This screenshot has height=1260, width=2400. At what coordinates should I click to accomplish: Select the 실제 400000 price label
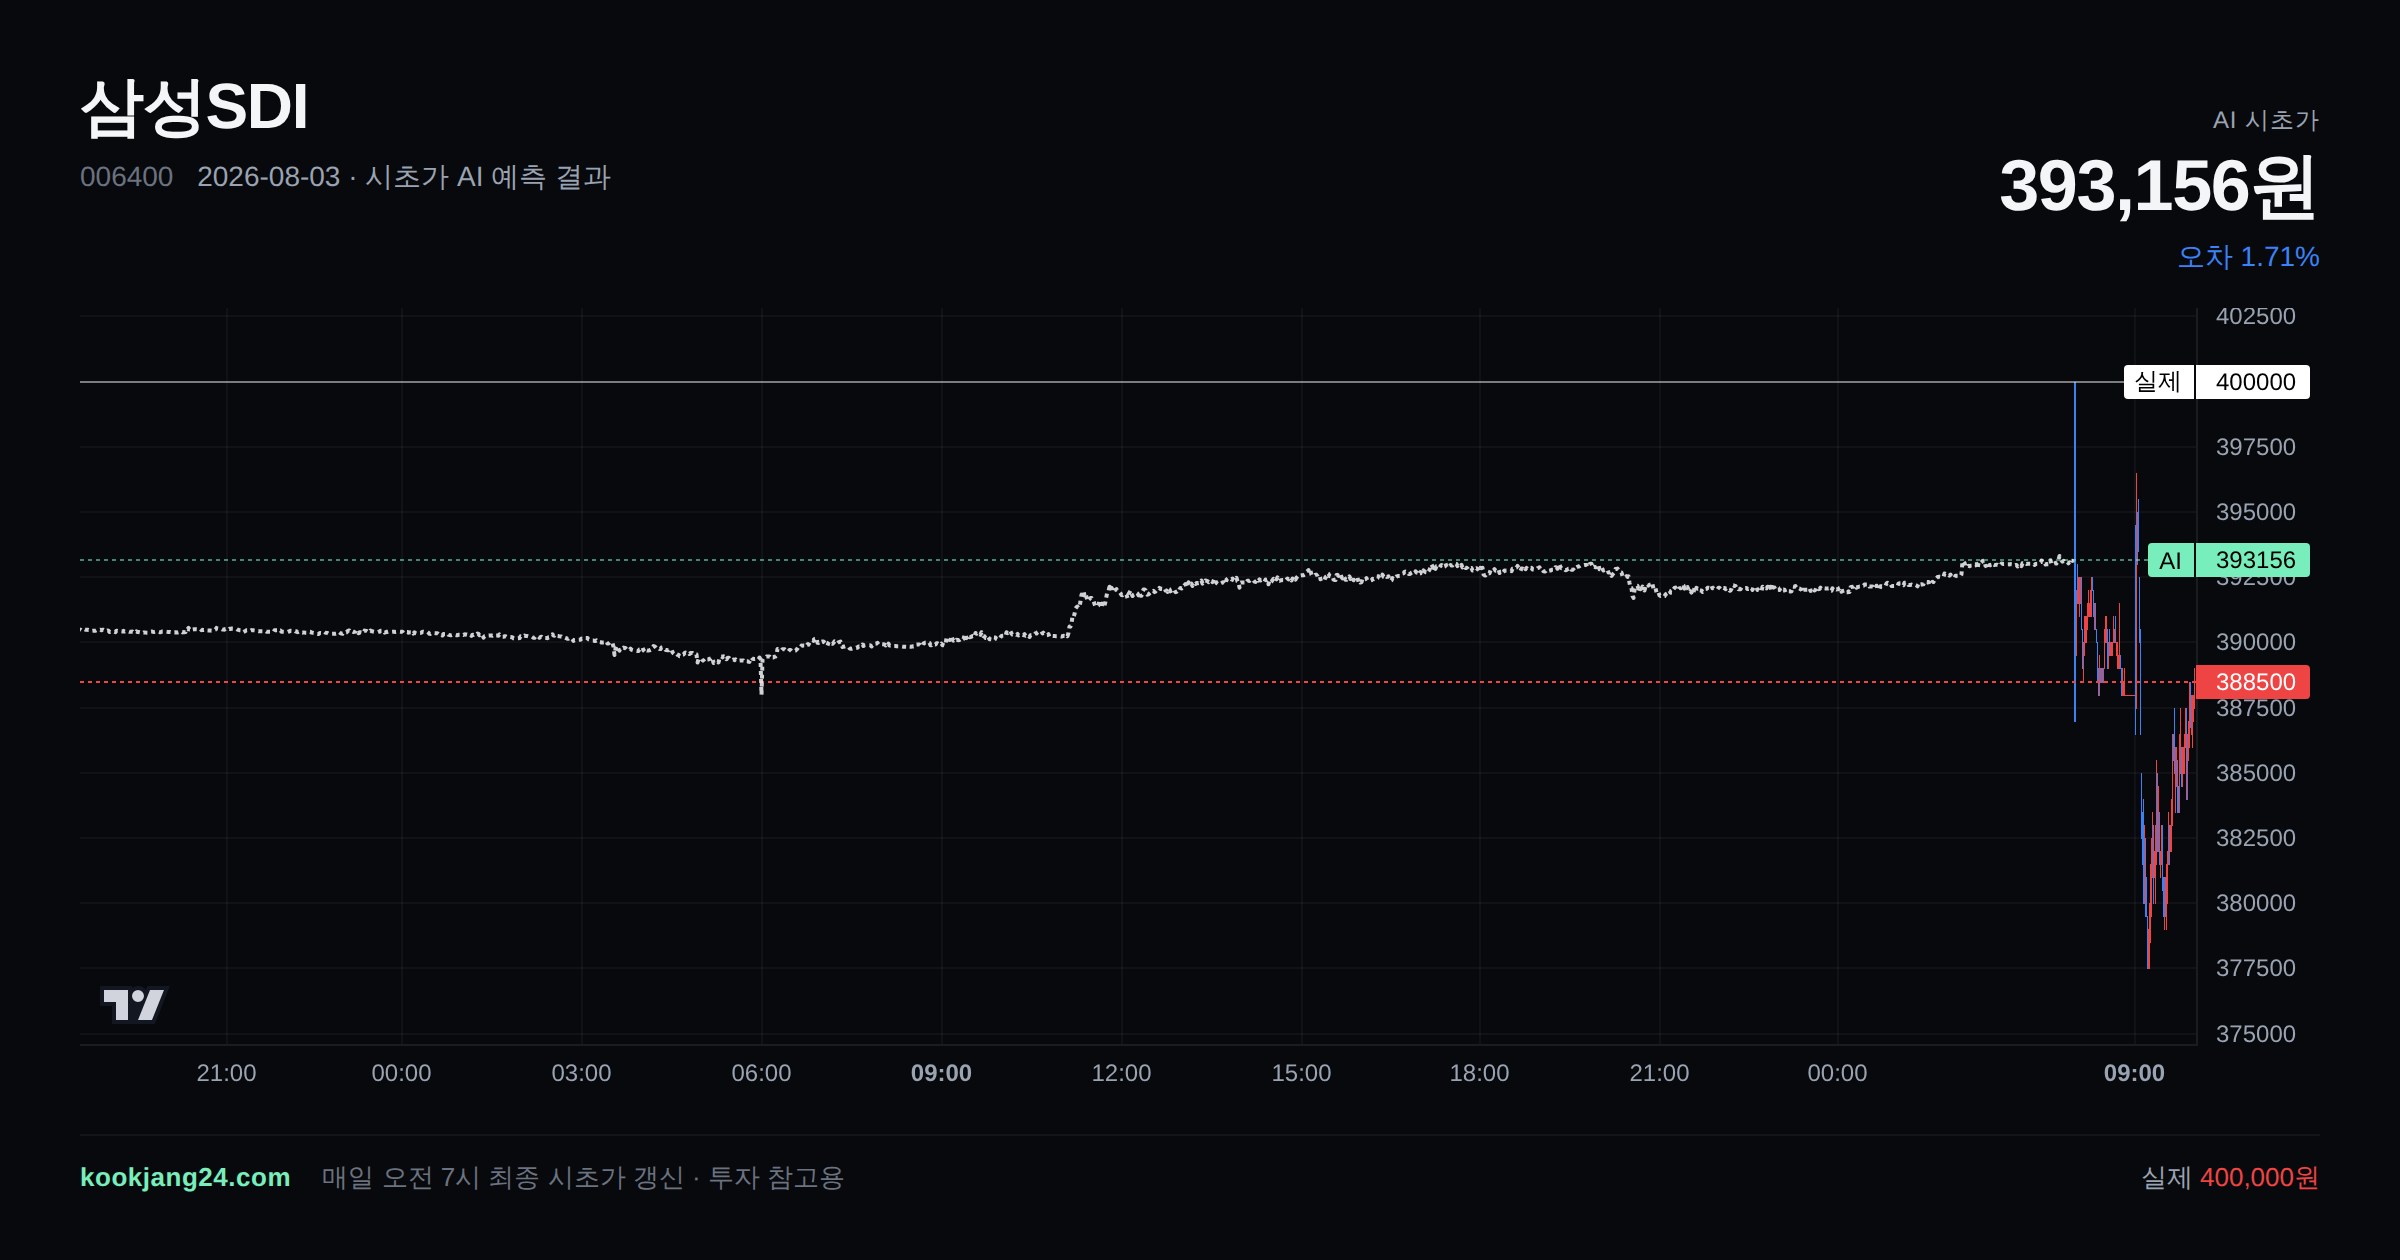[x=2216, y=382]
